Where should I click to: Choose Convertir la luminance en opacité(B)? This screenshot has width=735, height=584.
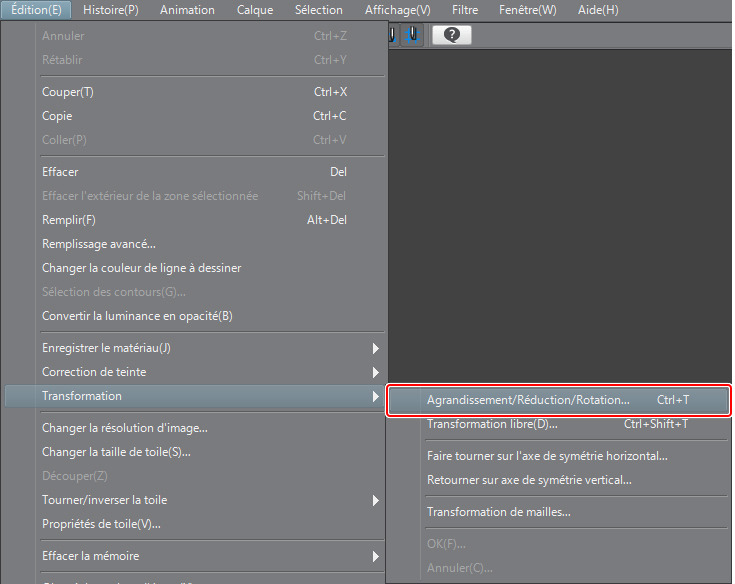click(195, 316)
